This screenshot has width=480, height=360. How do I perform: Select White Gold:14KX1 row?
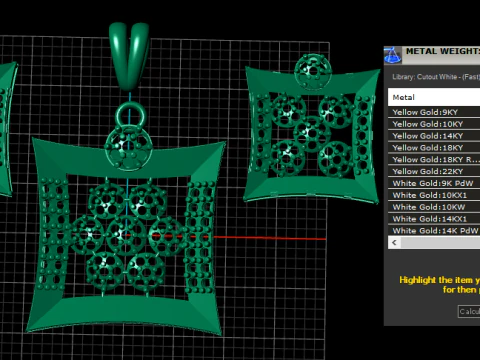[x=434, y=219]
